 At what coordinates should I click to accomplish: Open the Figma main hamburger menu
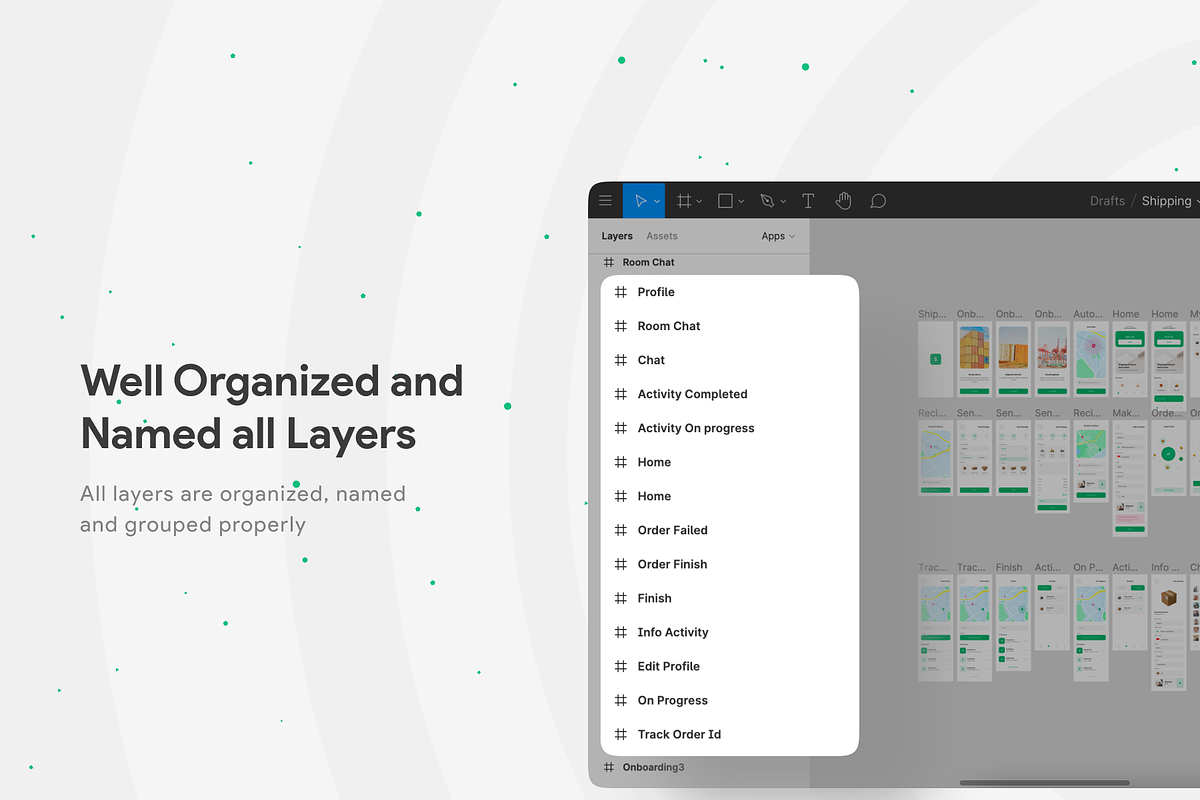pos(605,201)
